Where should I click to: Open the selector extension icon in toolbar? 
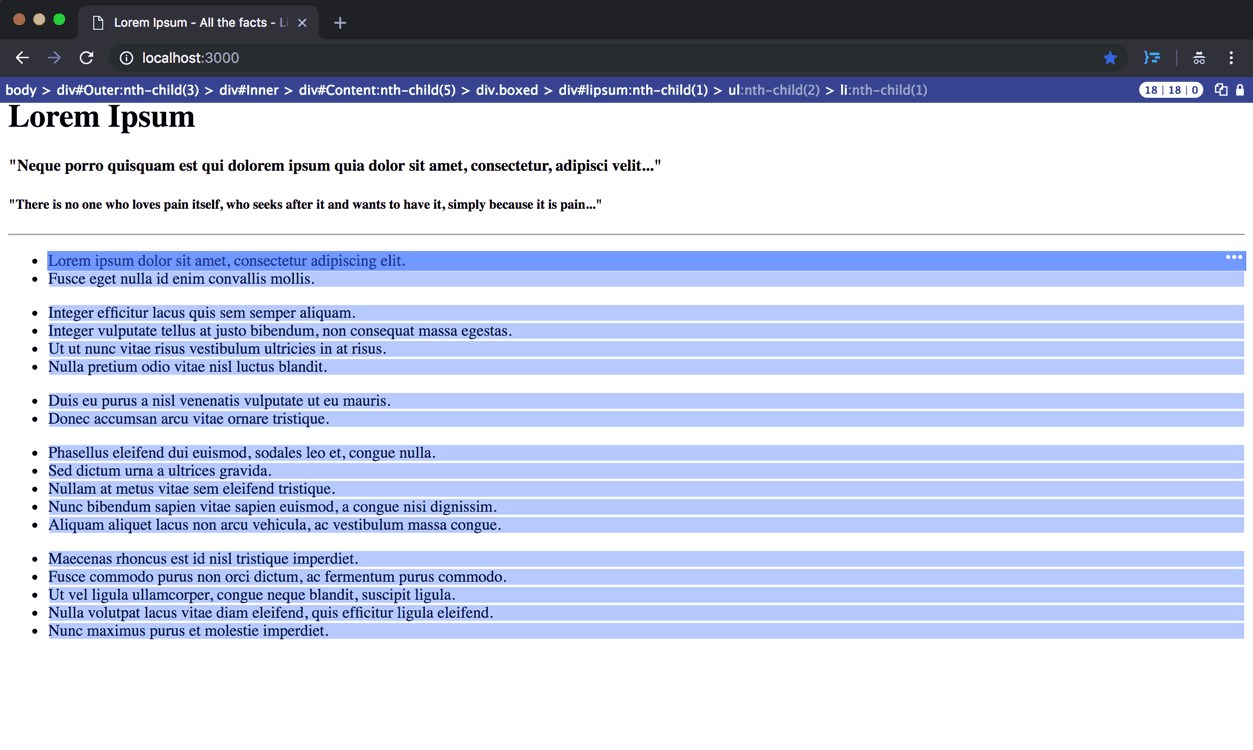(x=1152, y=58)
